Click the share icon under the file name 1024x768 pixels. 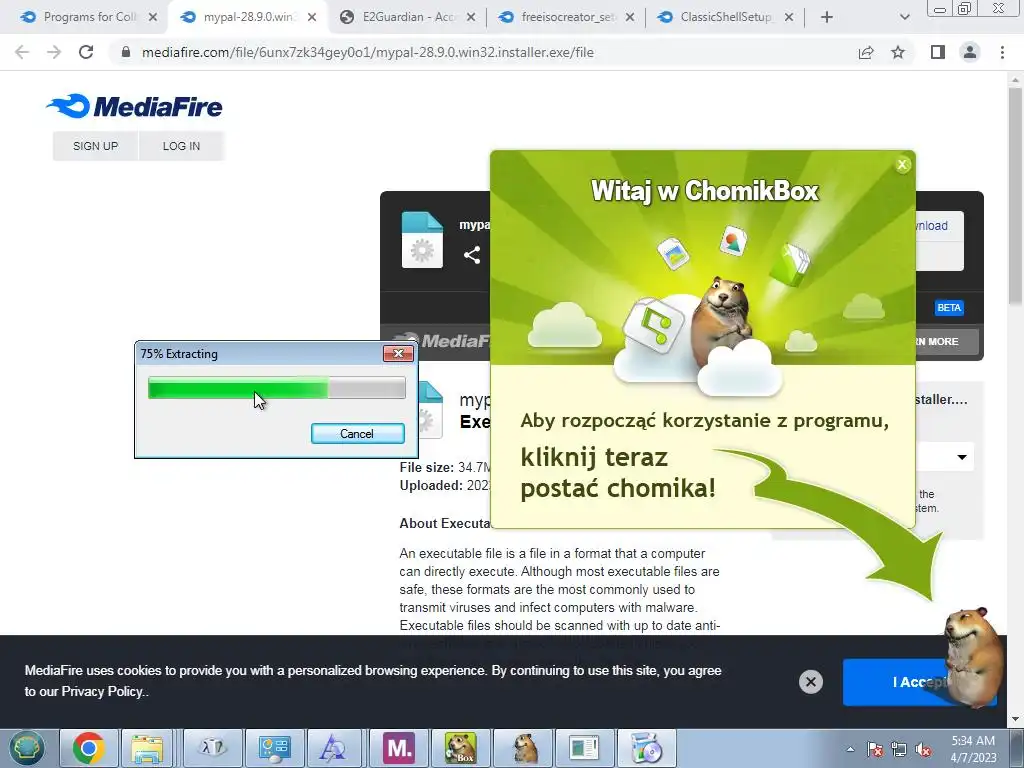(x=472, y=255)
